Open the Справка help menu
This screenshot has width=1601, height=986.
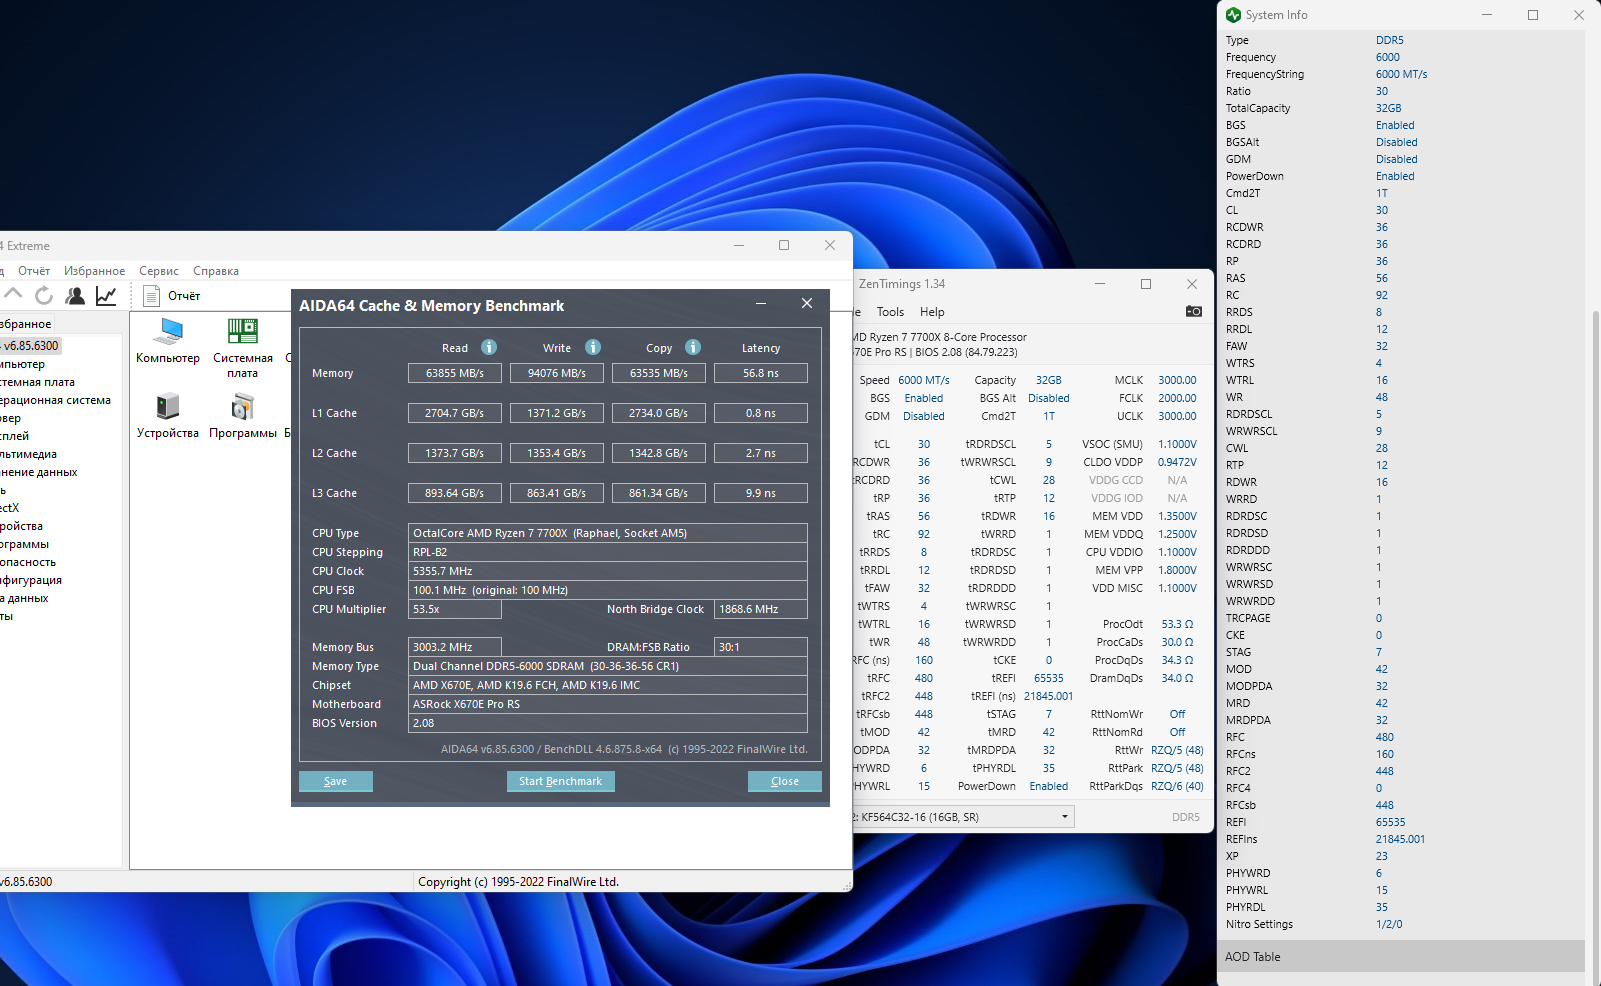point(215,271)
